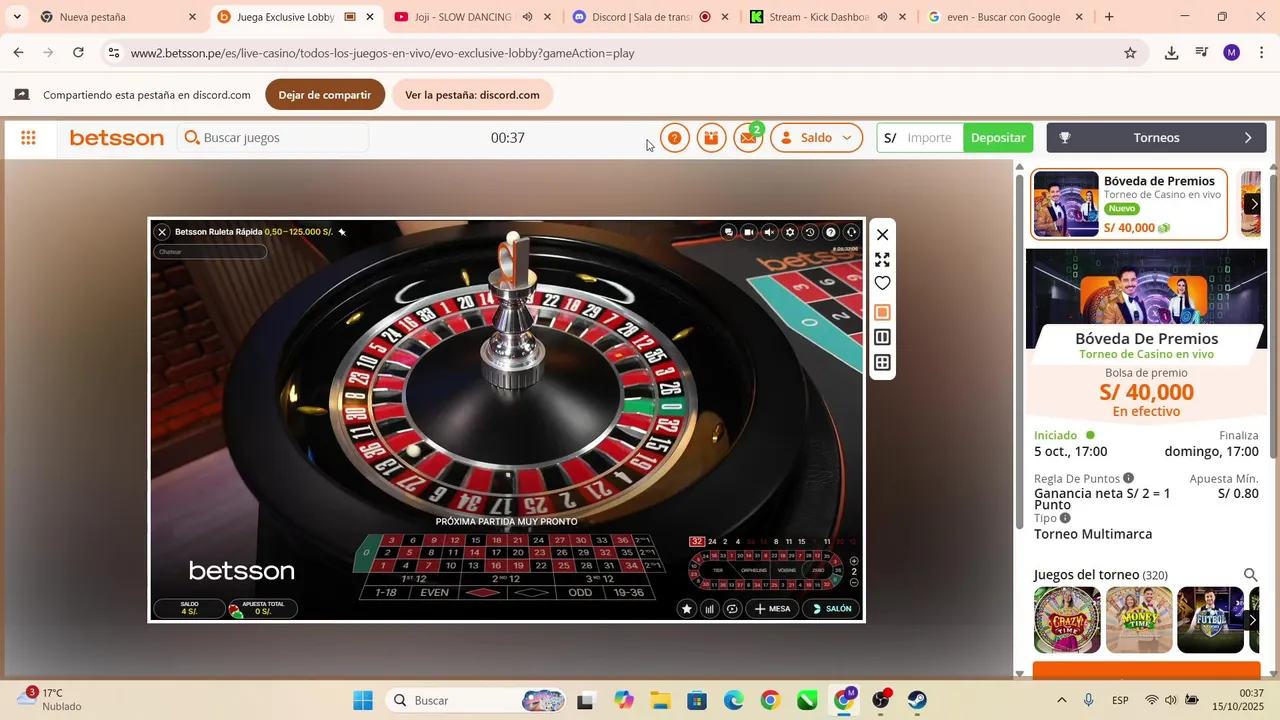Open the betsson apps grid menu
The image size is (1280, 720).
tap(28, 138)
